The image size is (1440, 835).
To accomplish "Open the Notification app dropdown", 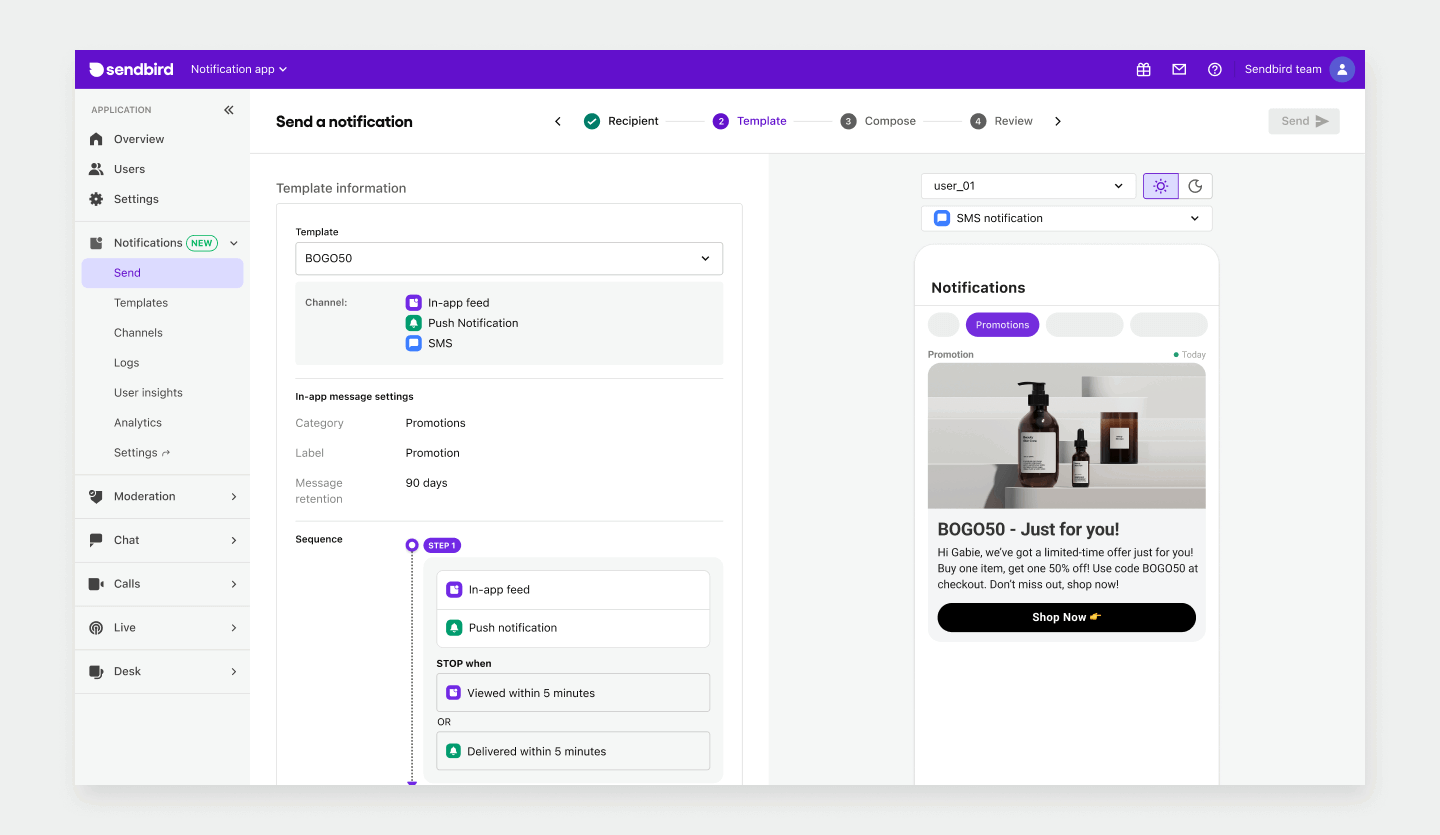I will coord(239,69).
